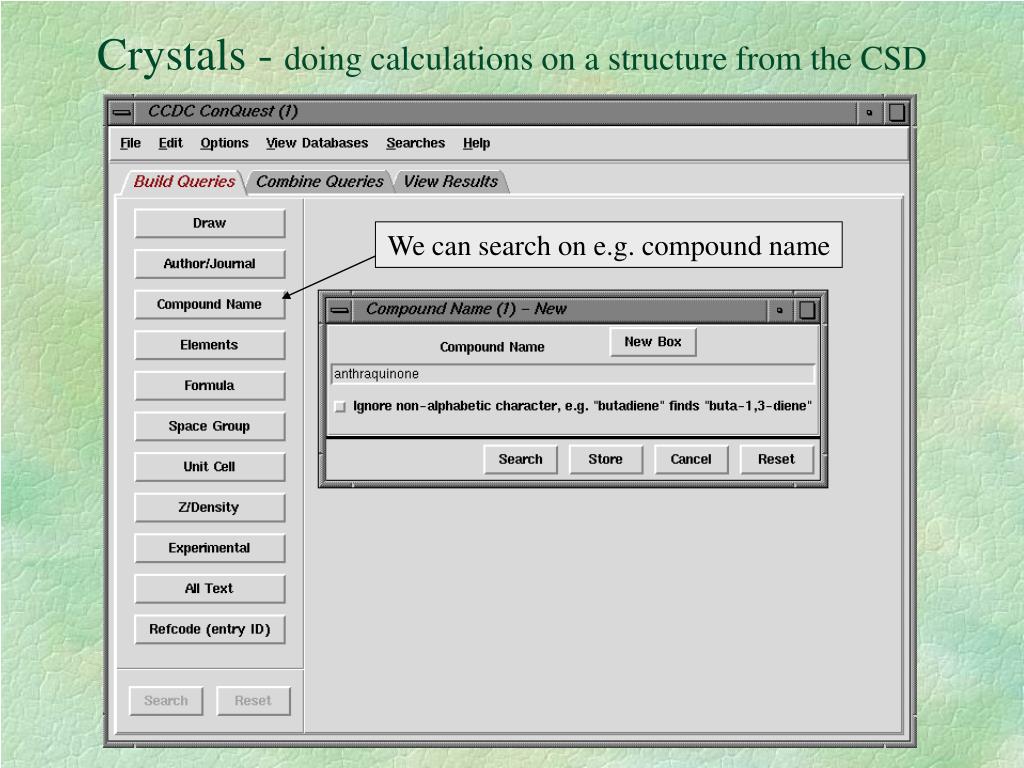The image size is (1024, 768).
Task: Click the Draw query button
Action: 210,223
